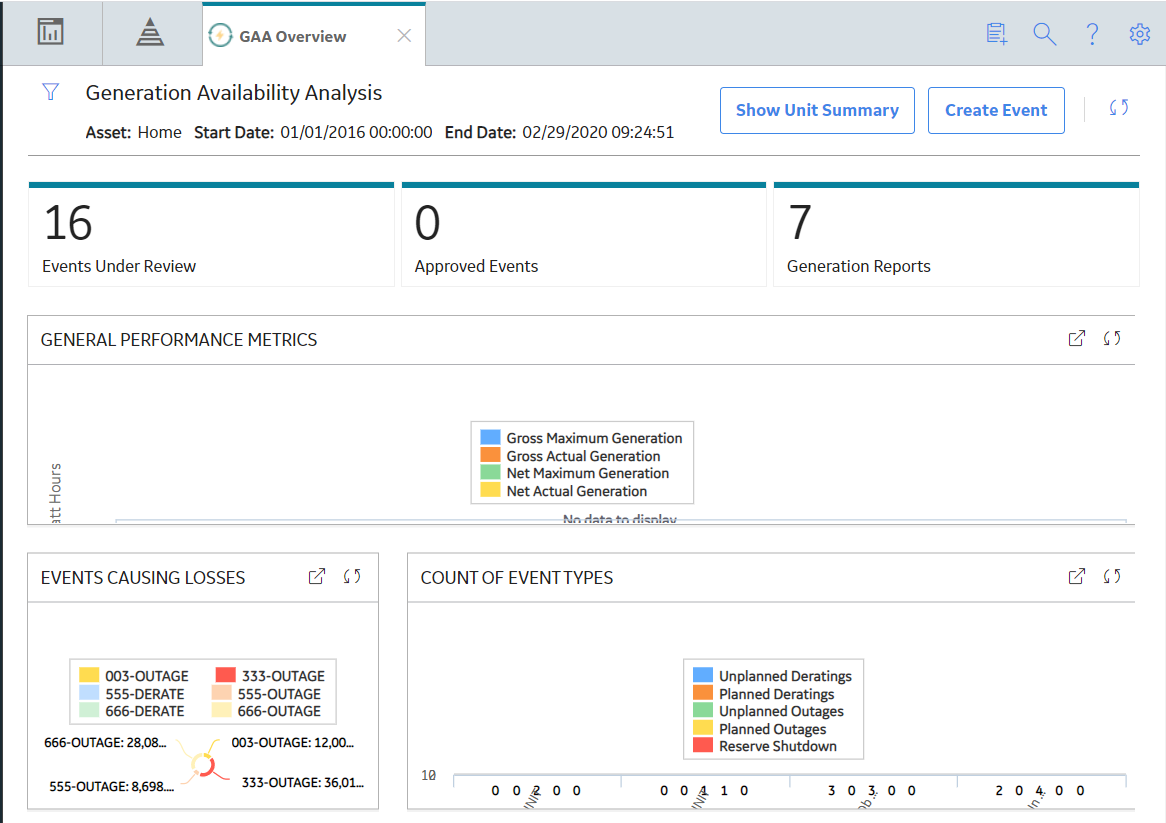Expand General Performance Metrics chart in new view
The height and width of the screenshot is (823, 1166).
click(x=1077, y=339)
